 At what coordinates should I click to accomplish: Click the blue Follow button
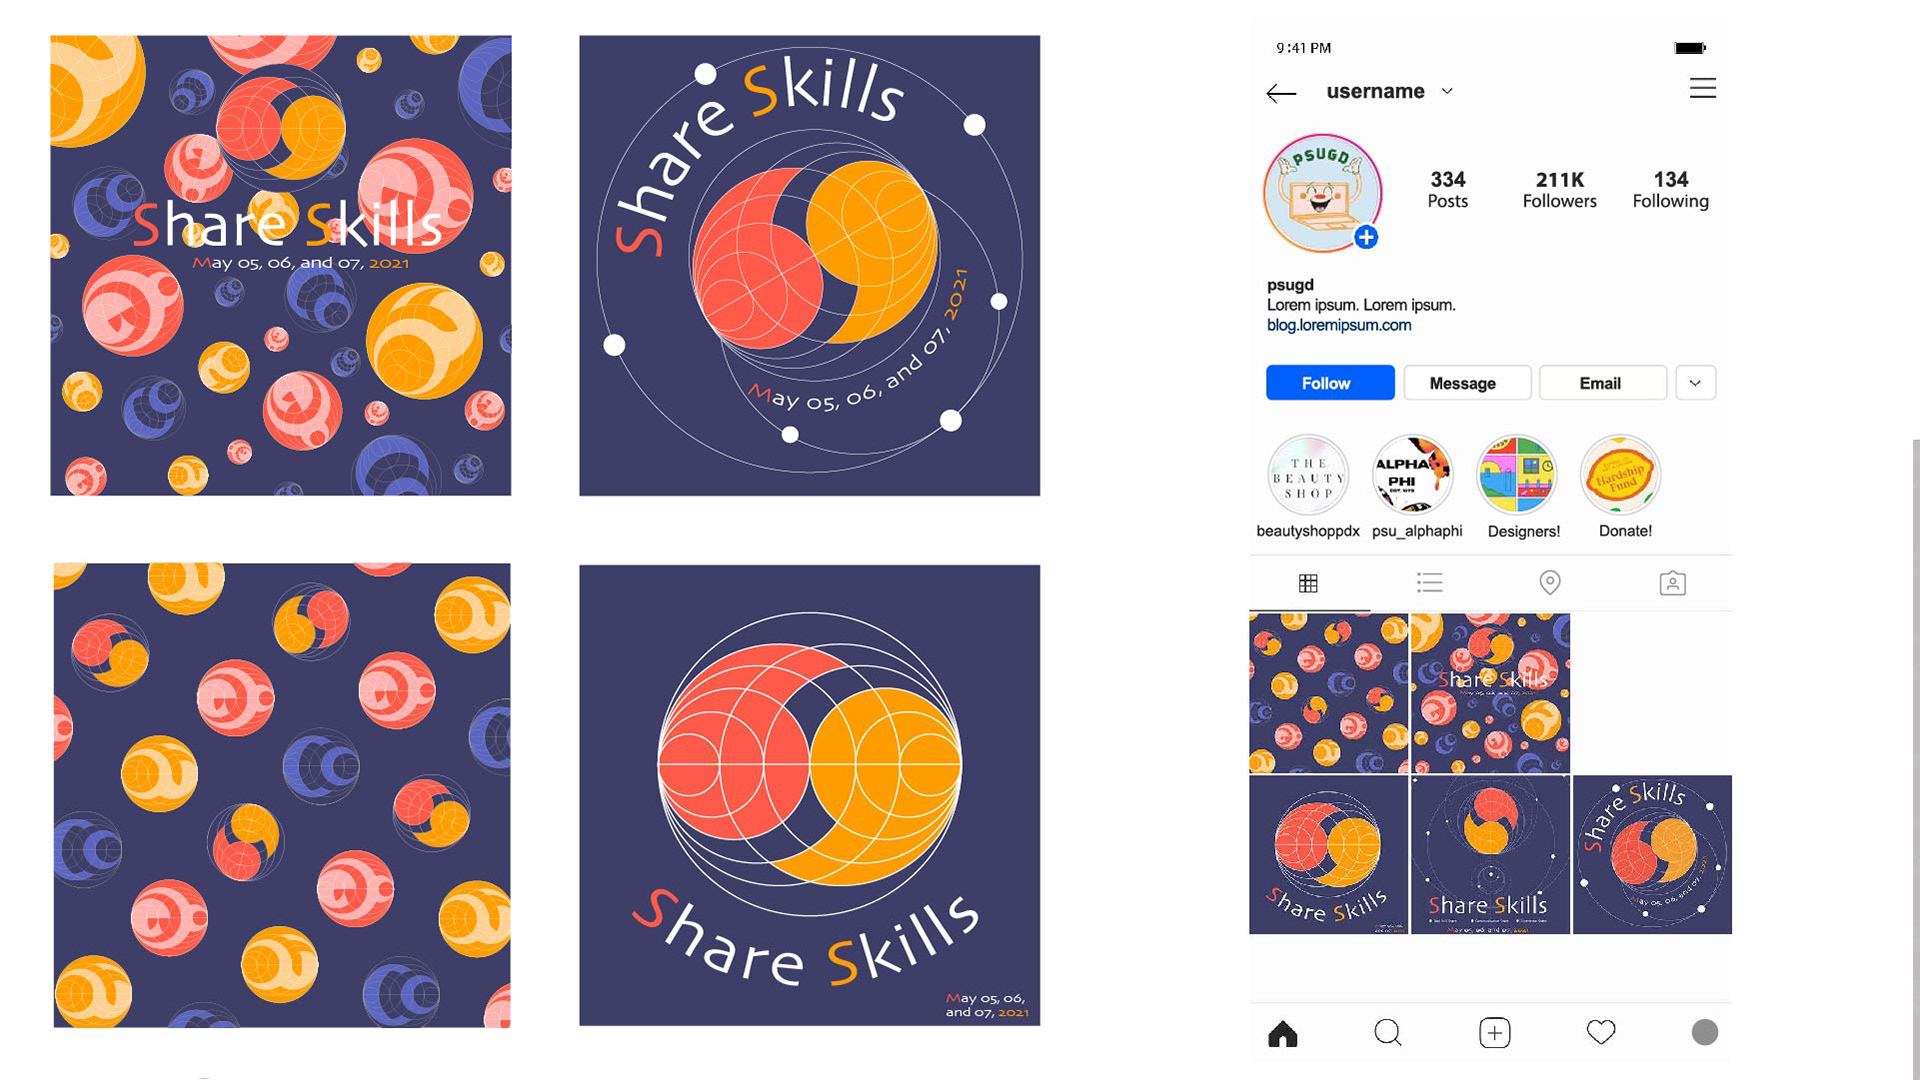pos(1330,383)
